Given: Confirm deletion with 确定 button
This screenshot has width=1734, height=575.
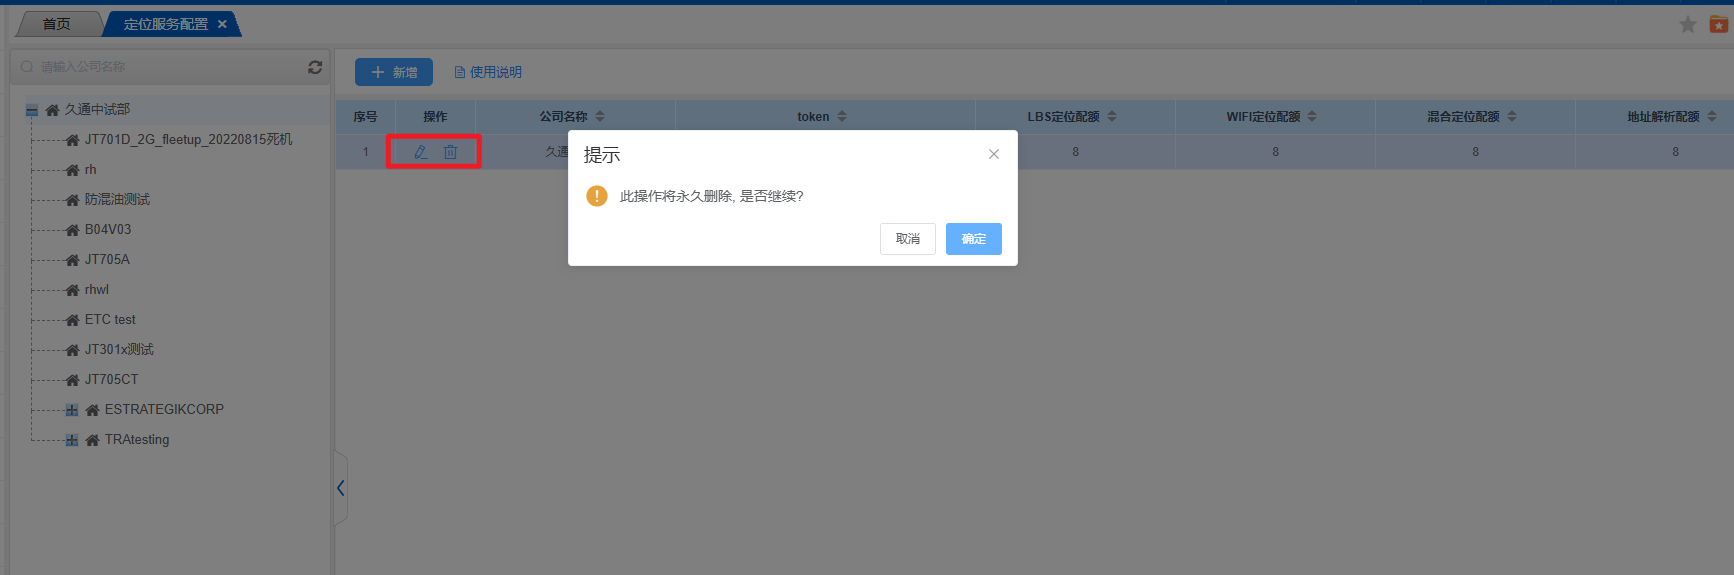Looking at the screenshot, I should [x=973, y=239].
